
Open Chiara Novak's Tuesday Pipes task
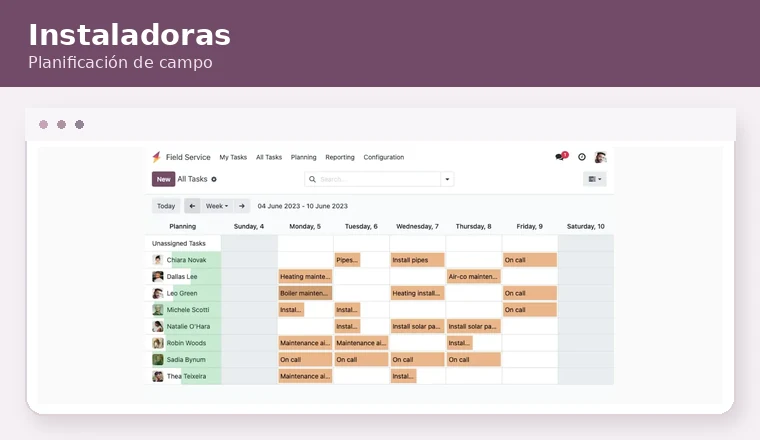pyautogui.click(x=348, y=260)
